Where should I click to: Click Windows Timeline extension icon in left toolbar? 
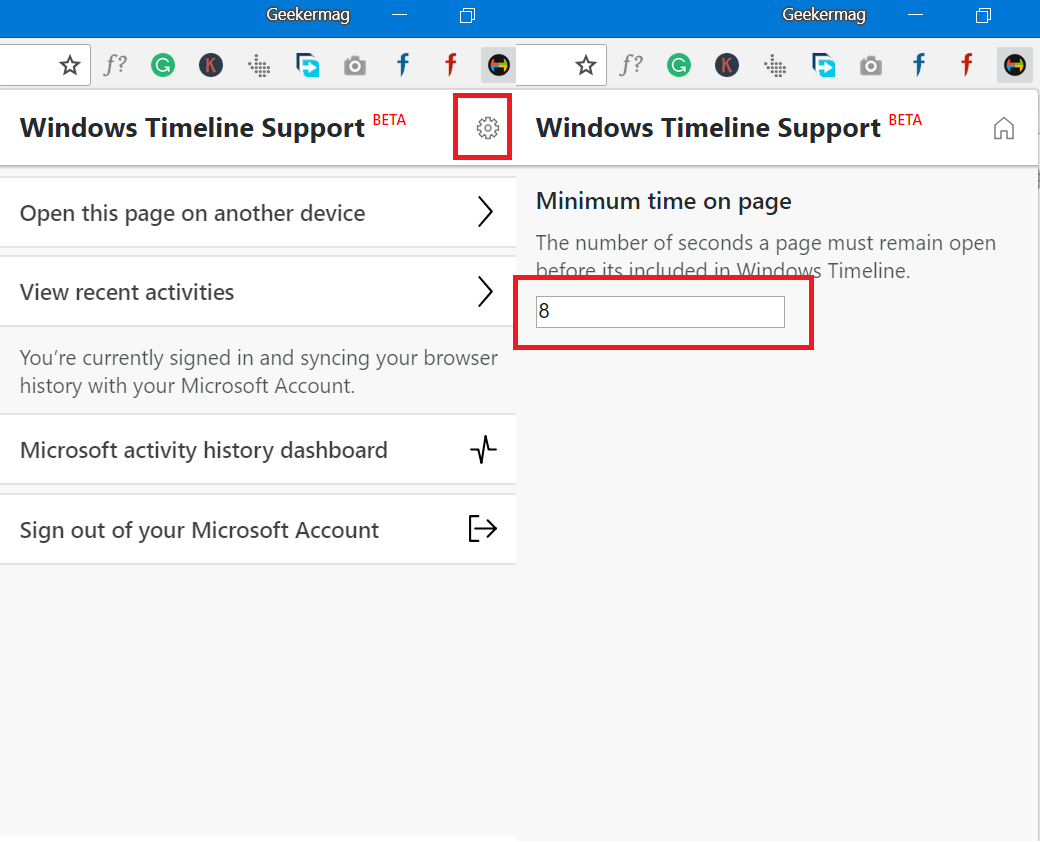pyautogui.click(x=498, y=65)
